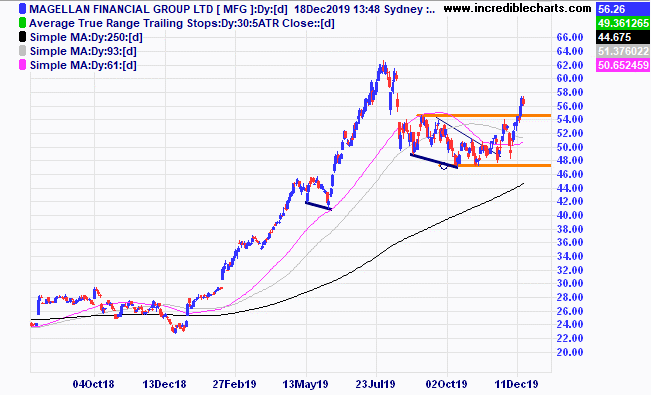This screenshot has width=651, height=395.
Task: Click the 49.361265 ATR stop value box
Action: coord(623,23)
